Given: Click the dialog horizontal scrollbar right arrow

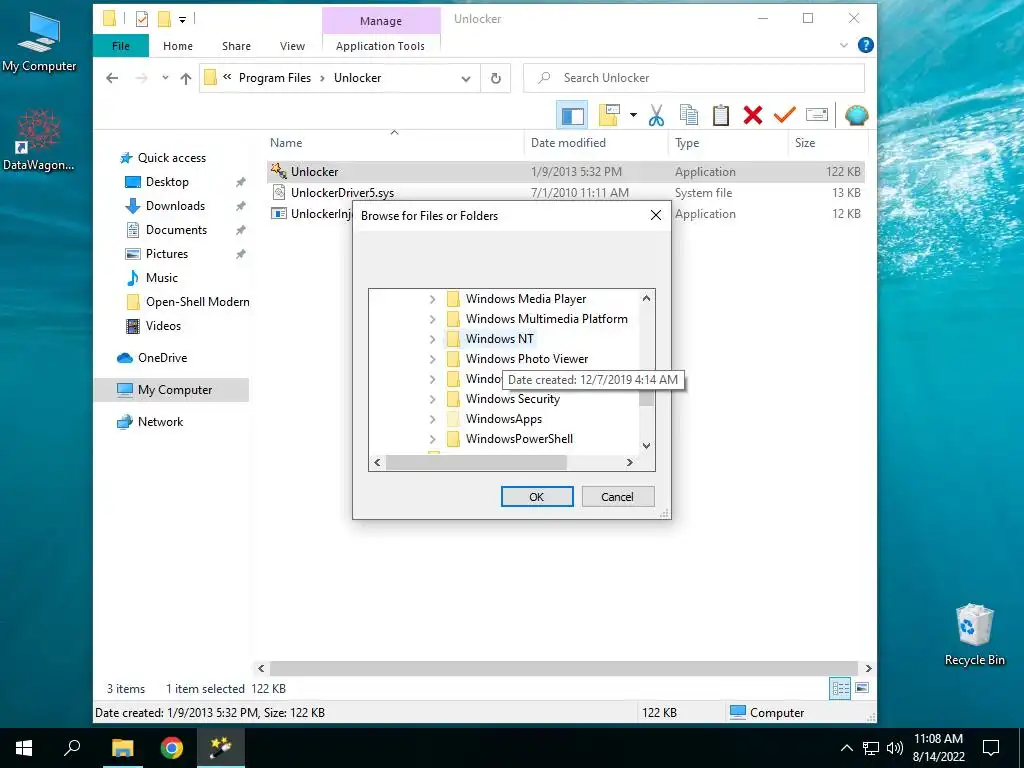Looking at the screenshot, I should [630, 462].
